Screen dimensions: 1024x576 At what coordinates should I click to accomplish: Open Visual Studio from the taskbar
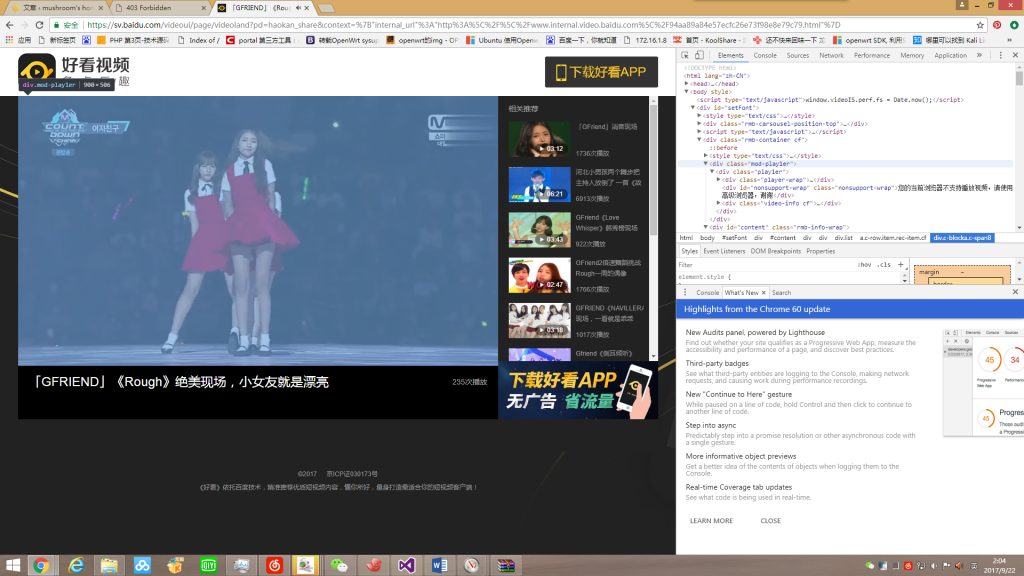[406, 565]
